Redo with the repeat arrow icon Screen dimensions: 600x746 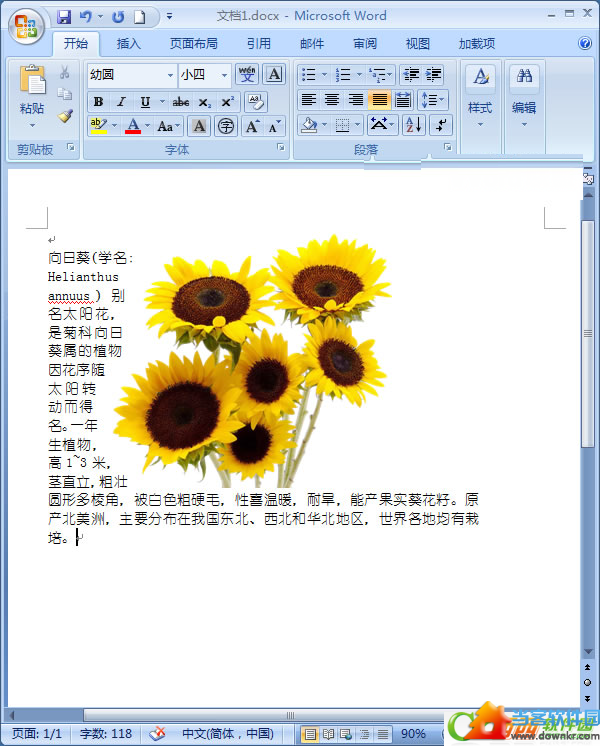(x=118, y=17)
